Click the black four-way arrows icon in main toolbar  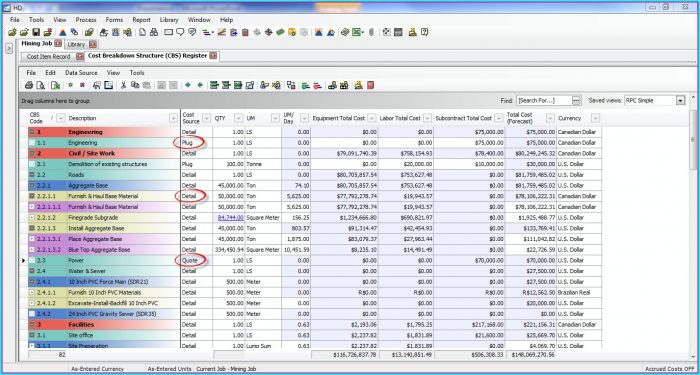tap(268, 32)
